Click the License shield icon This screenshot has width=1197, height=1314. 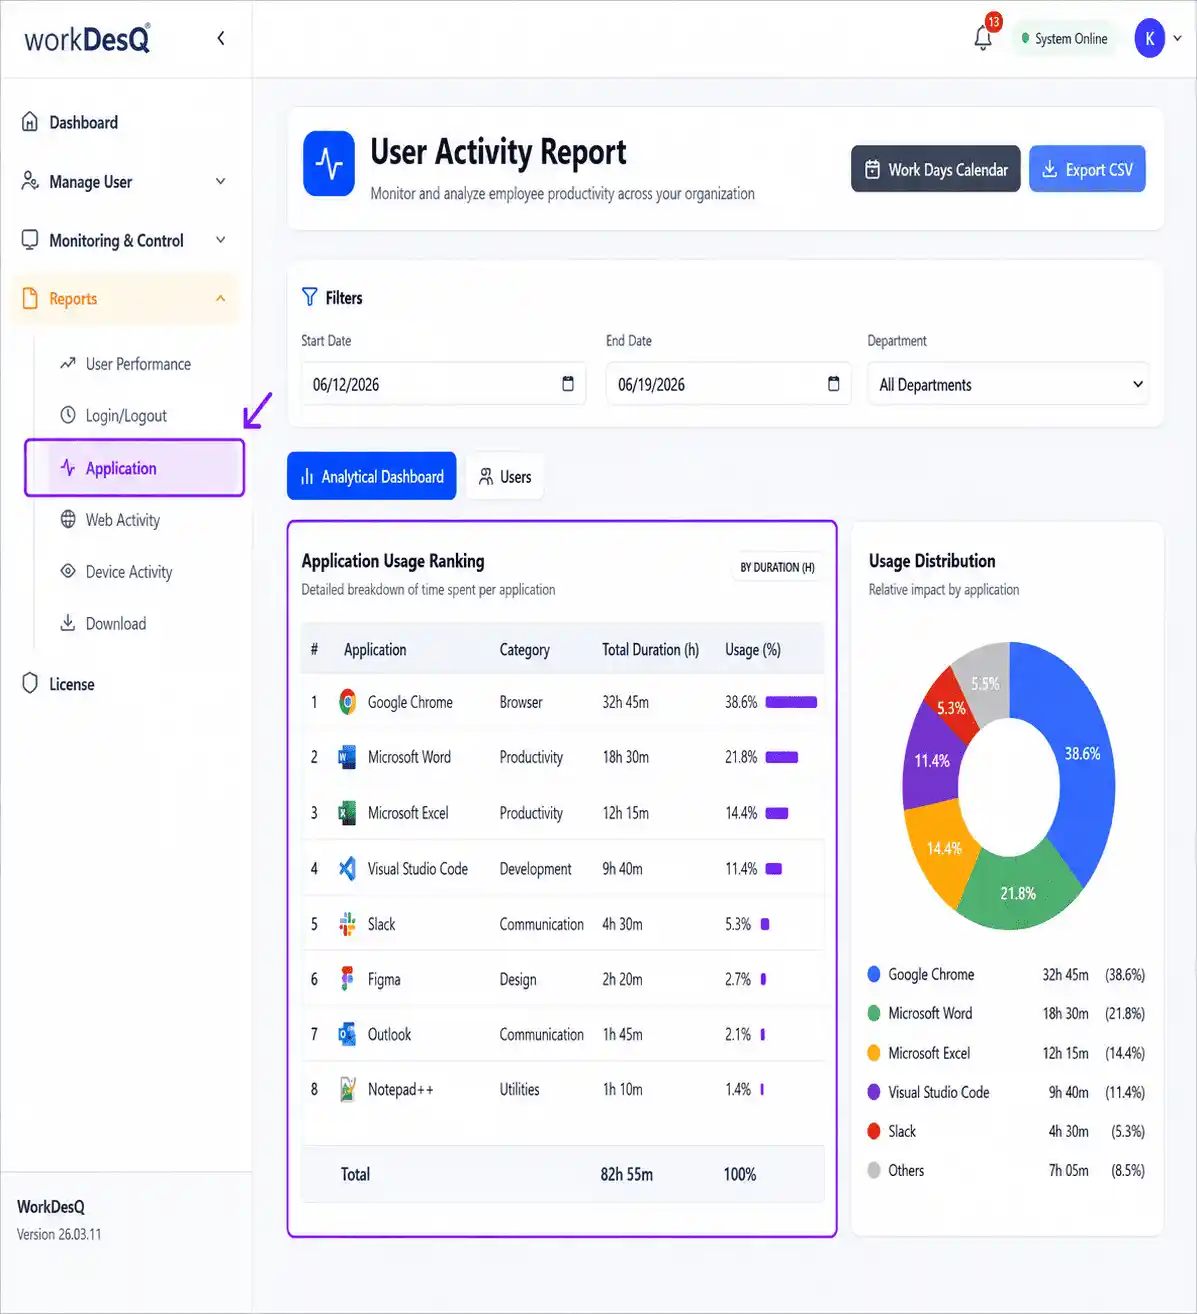(30, 684)
